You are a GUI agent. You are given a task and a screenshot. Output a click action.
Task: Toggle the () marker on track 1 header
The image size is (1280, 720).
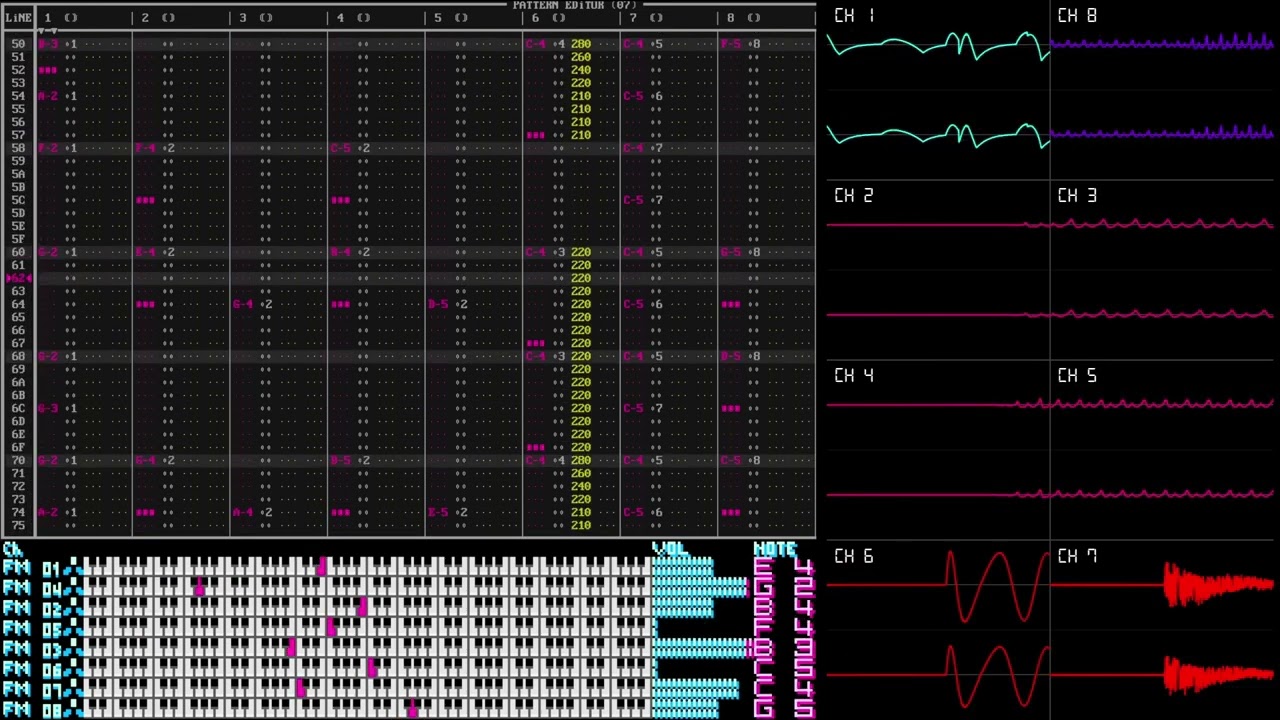click(71, 18)
